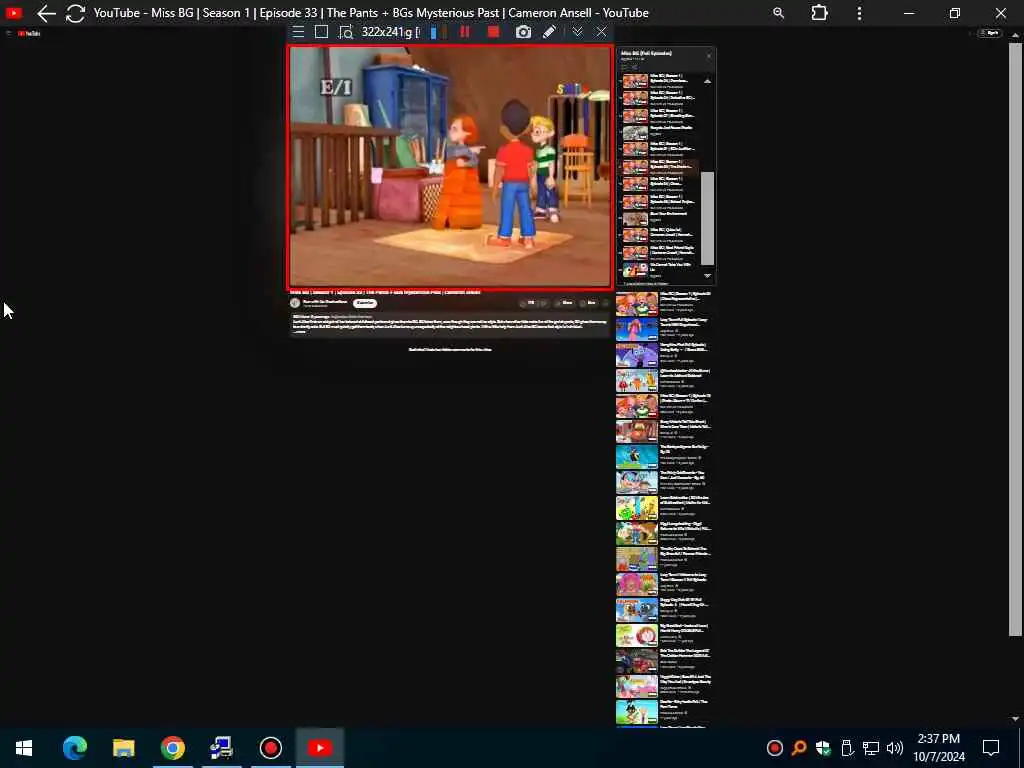Open the red record app on taskbar

pyautogui.click(x=270, y=748)
